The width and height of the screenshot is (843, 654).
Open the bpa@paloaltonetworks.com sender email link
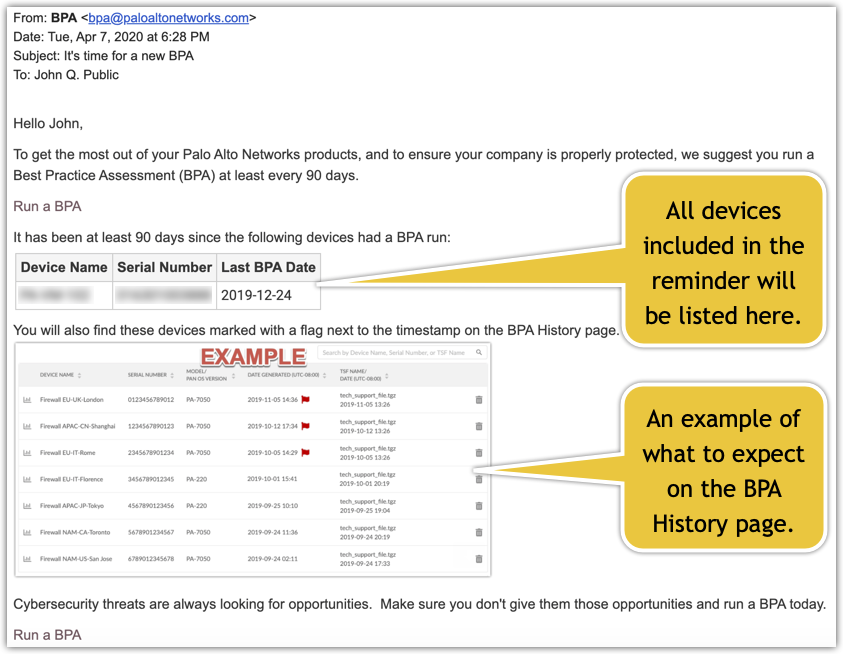tap(168, 18)
